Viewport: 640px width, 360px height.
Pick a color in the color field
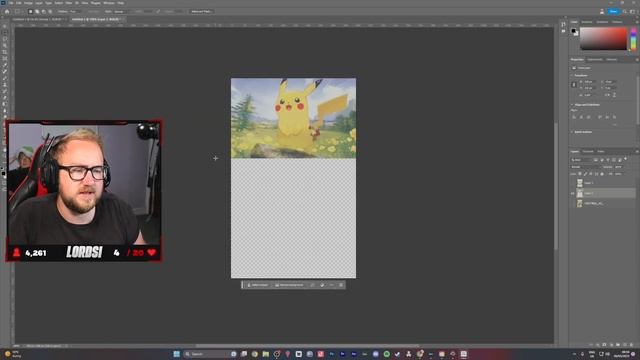pyautogui.click(x=603, y=39)
